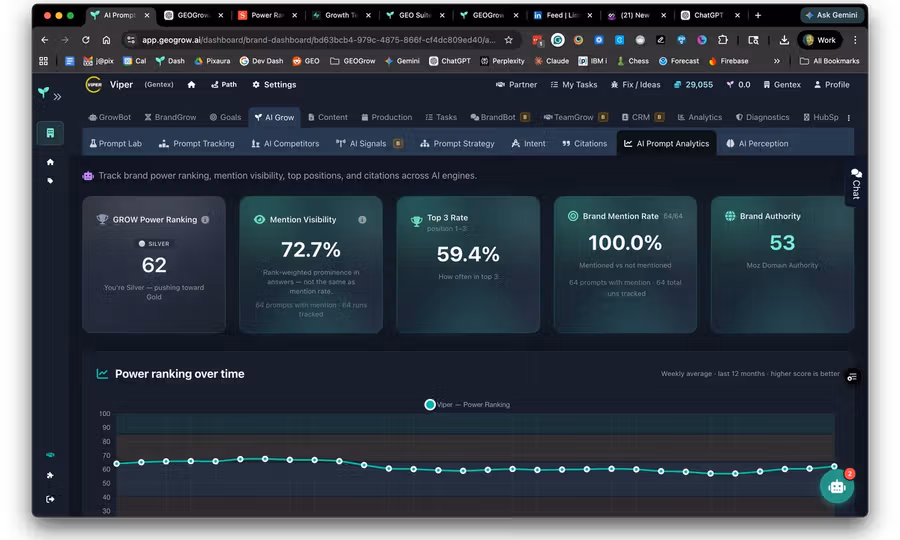Open chart settings icon beside power ranking
This screenshot has width=900, height=540.
coord(852,376)
